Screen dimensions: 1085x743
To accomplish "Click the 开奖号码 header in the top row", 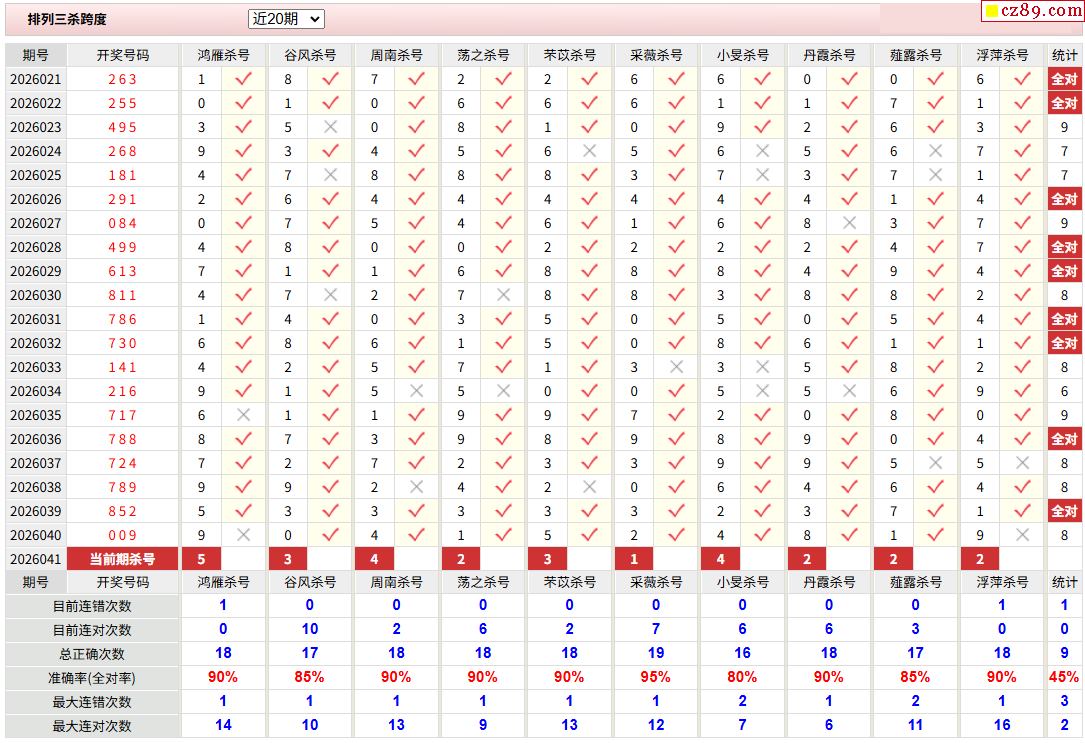I will tap(122, 55).
